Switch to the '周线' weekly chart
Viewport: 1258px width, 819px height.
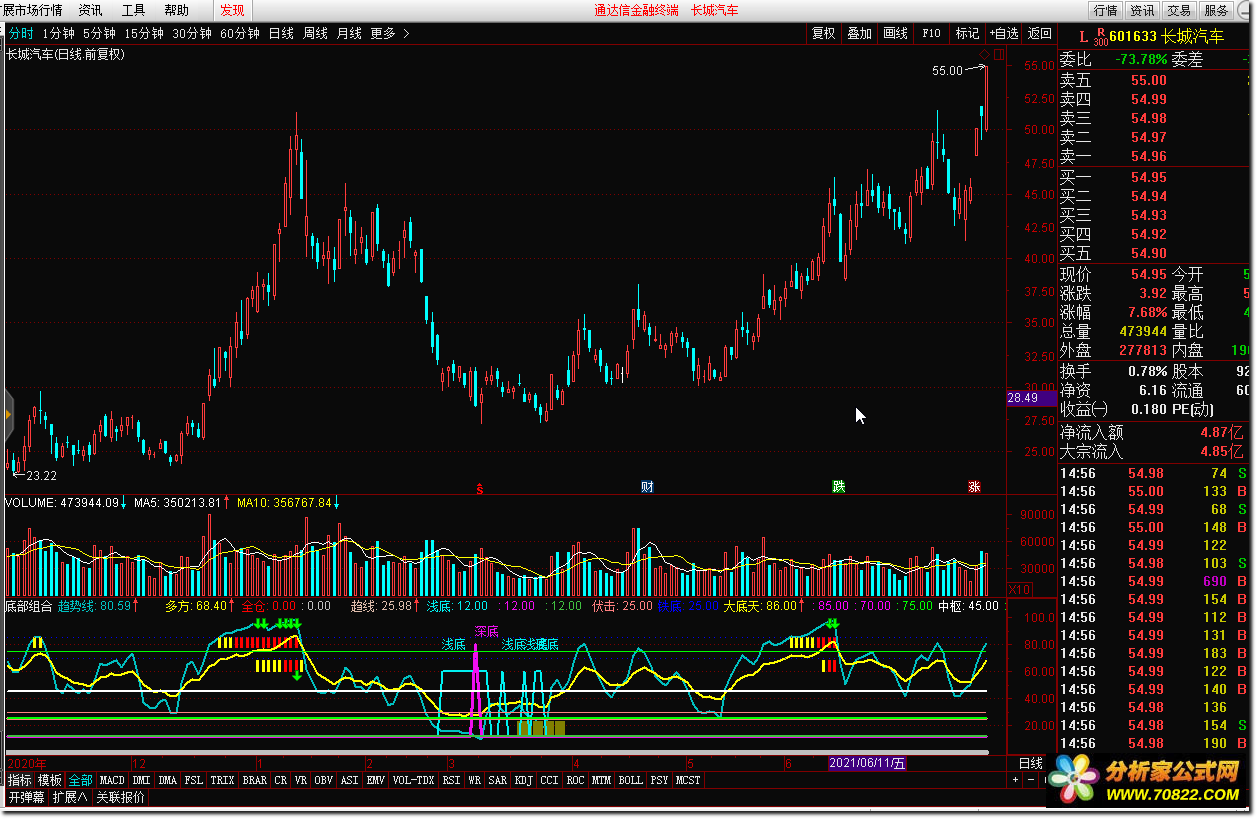[315, 33]
